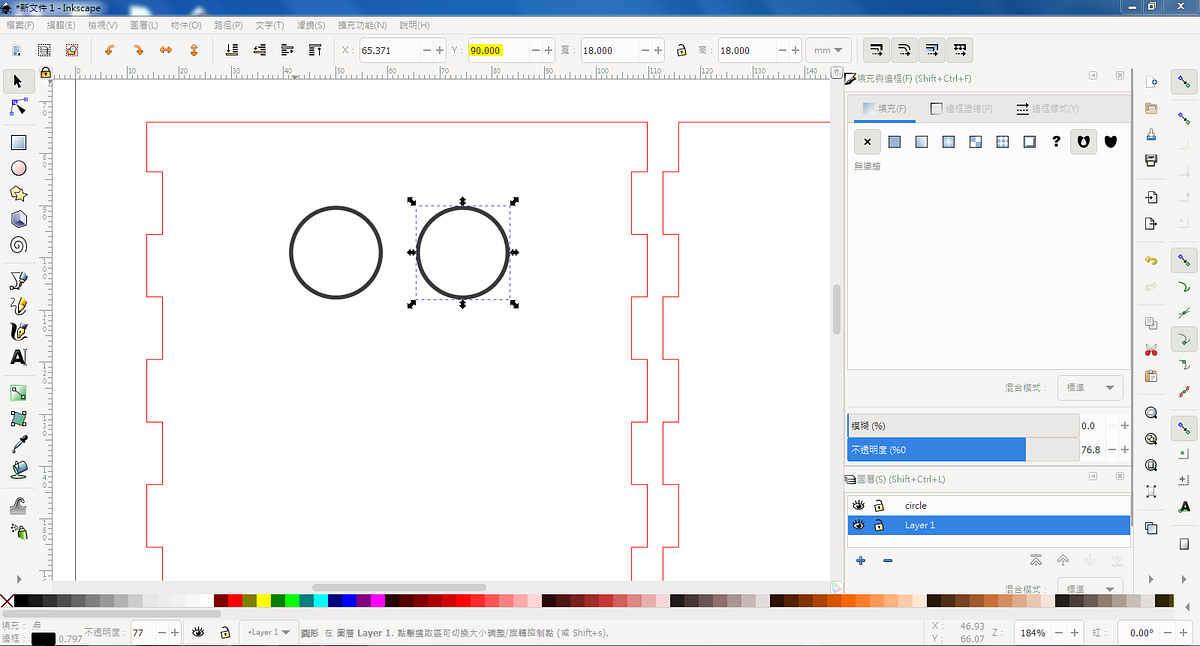This screenshot has width=1200, height=646.
Task: Click the Print document icon
Action: pyautogui.click(x=1151, y=160)
